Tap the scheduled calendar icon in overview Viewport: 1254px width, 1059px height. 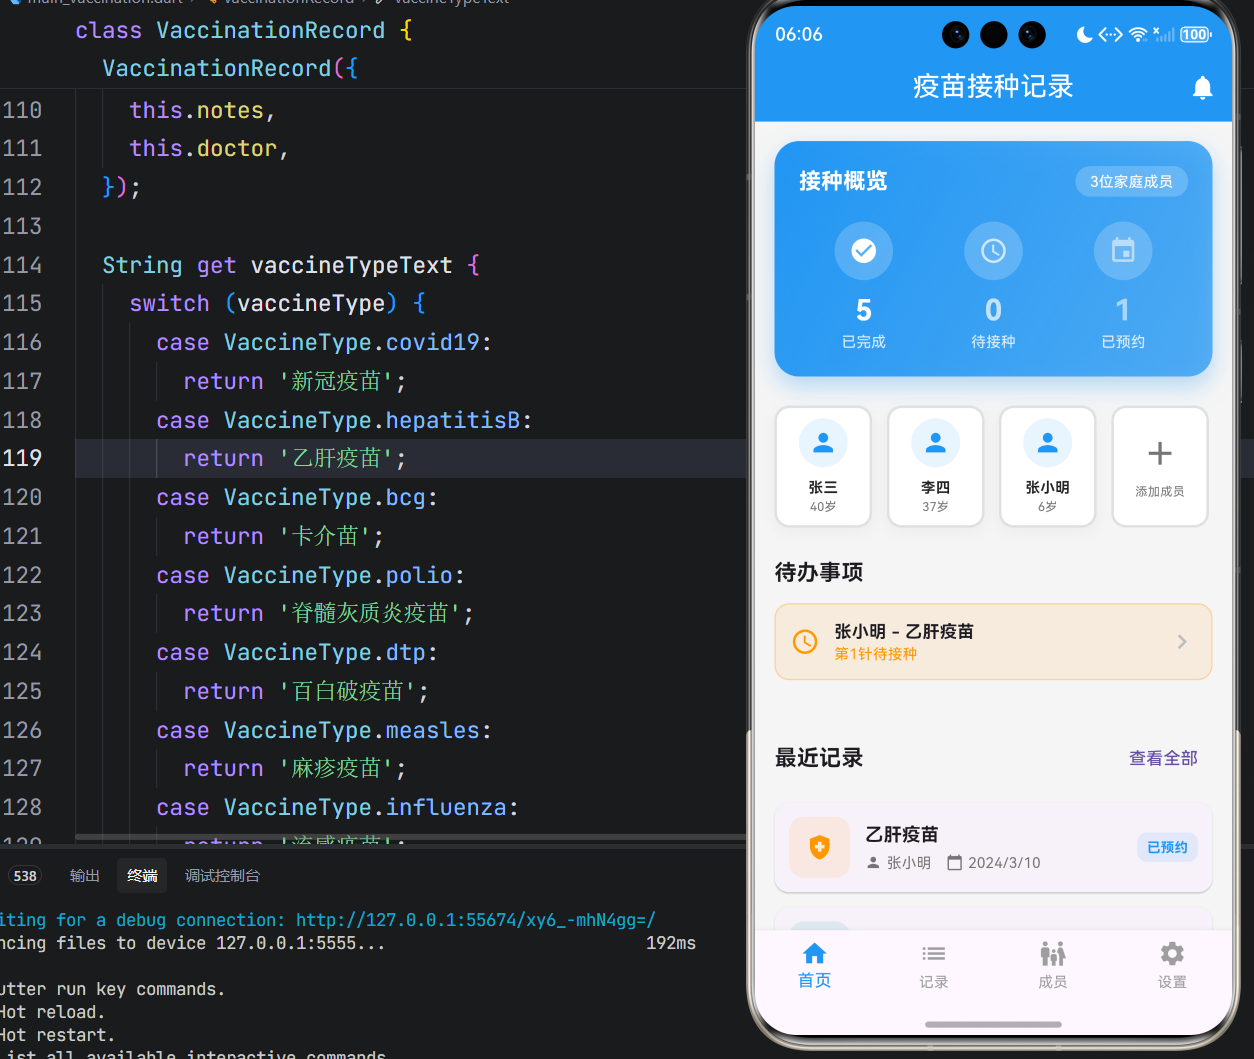coord(1123,251)
